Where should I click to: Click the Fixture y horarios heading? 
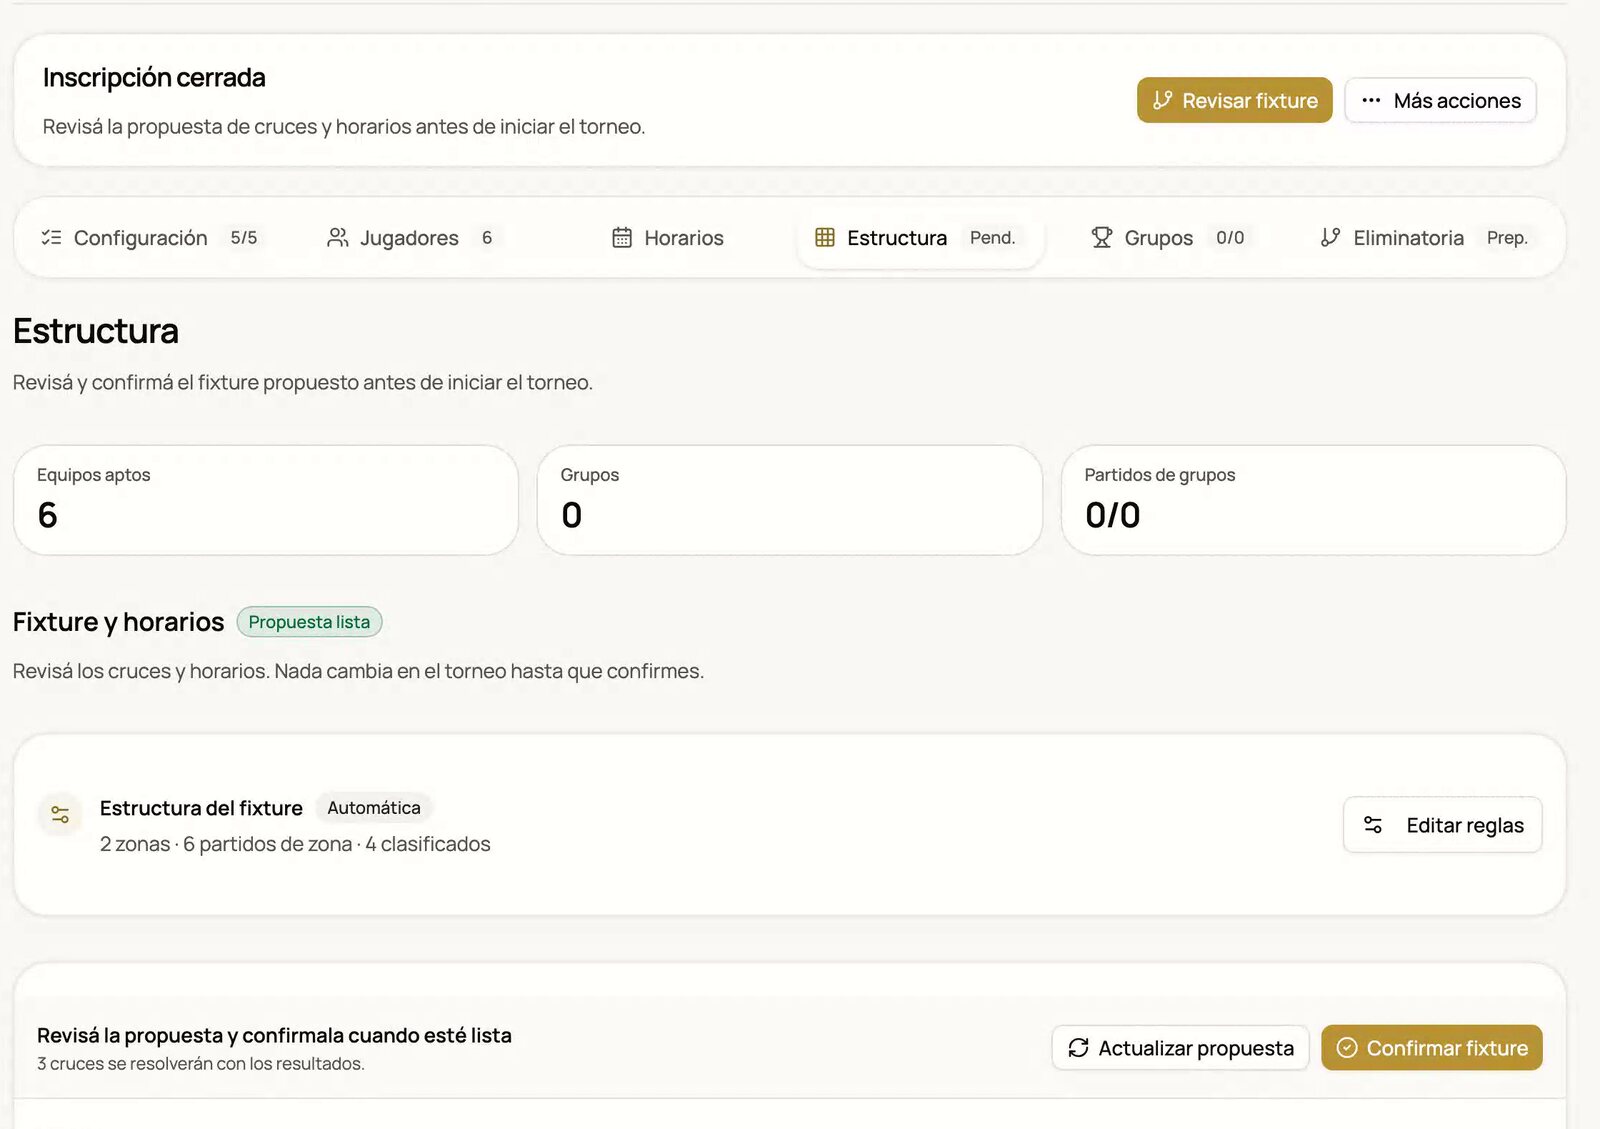click(118, 622)
